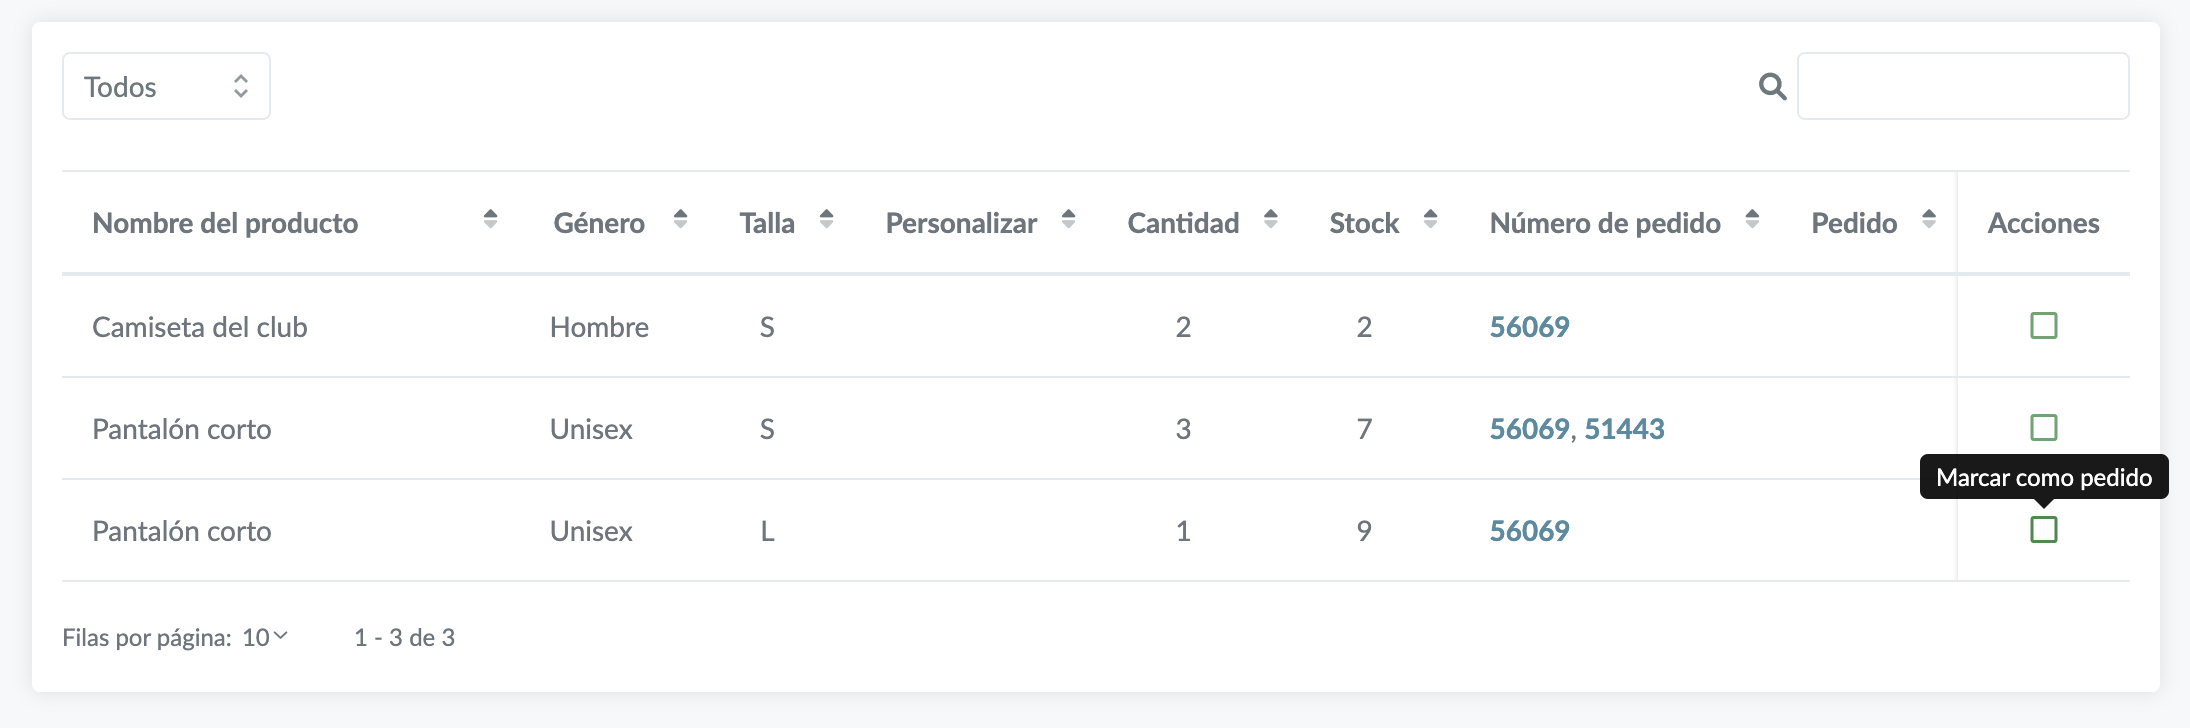This screenshot has height=728, width=2190.
Task: Open order 56069 in Camiseta row
Action: [x=1529, y=327]
